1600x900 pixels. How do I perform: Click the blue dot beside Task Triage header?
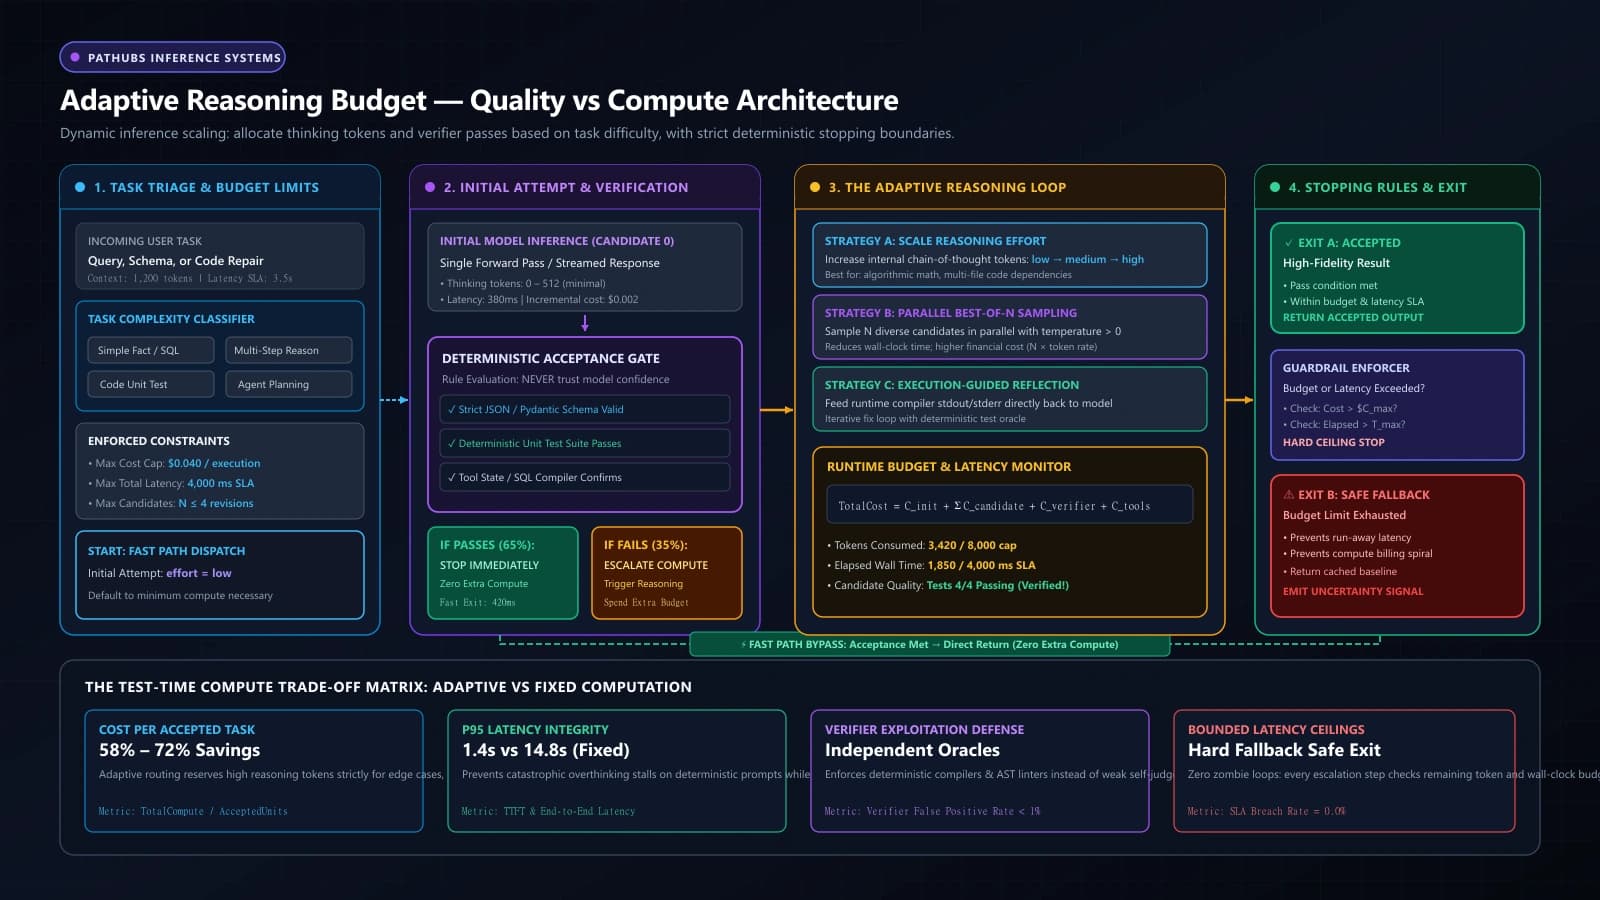[x=80, y=187]
